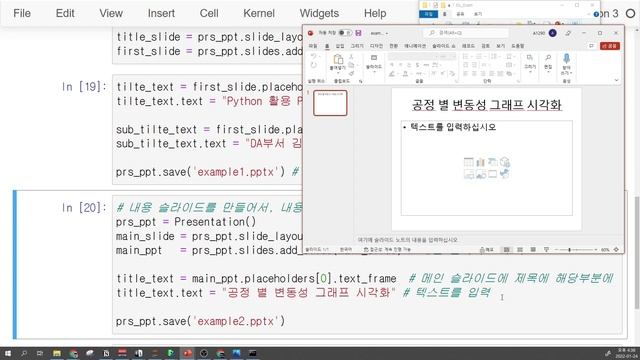Switch to the 보기 ribbon tab
The width and height of the screenshot is (640, 360).
[500, 46]
